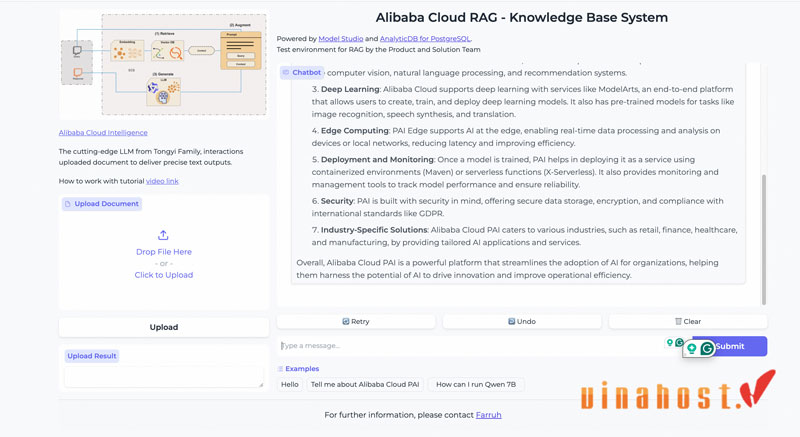The width and height of the screenshot is (800, 437).
Task: Click the Industry-Specific Solutions heading
Action: click(x=374, y=230)
